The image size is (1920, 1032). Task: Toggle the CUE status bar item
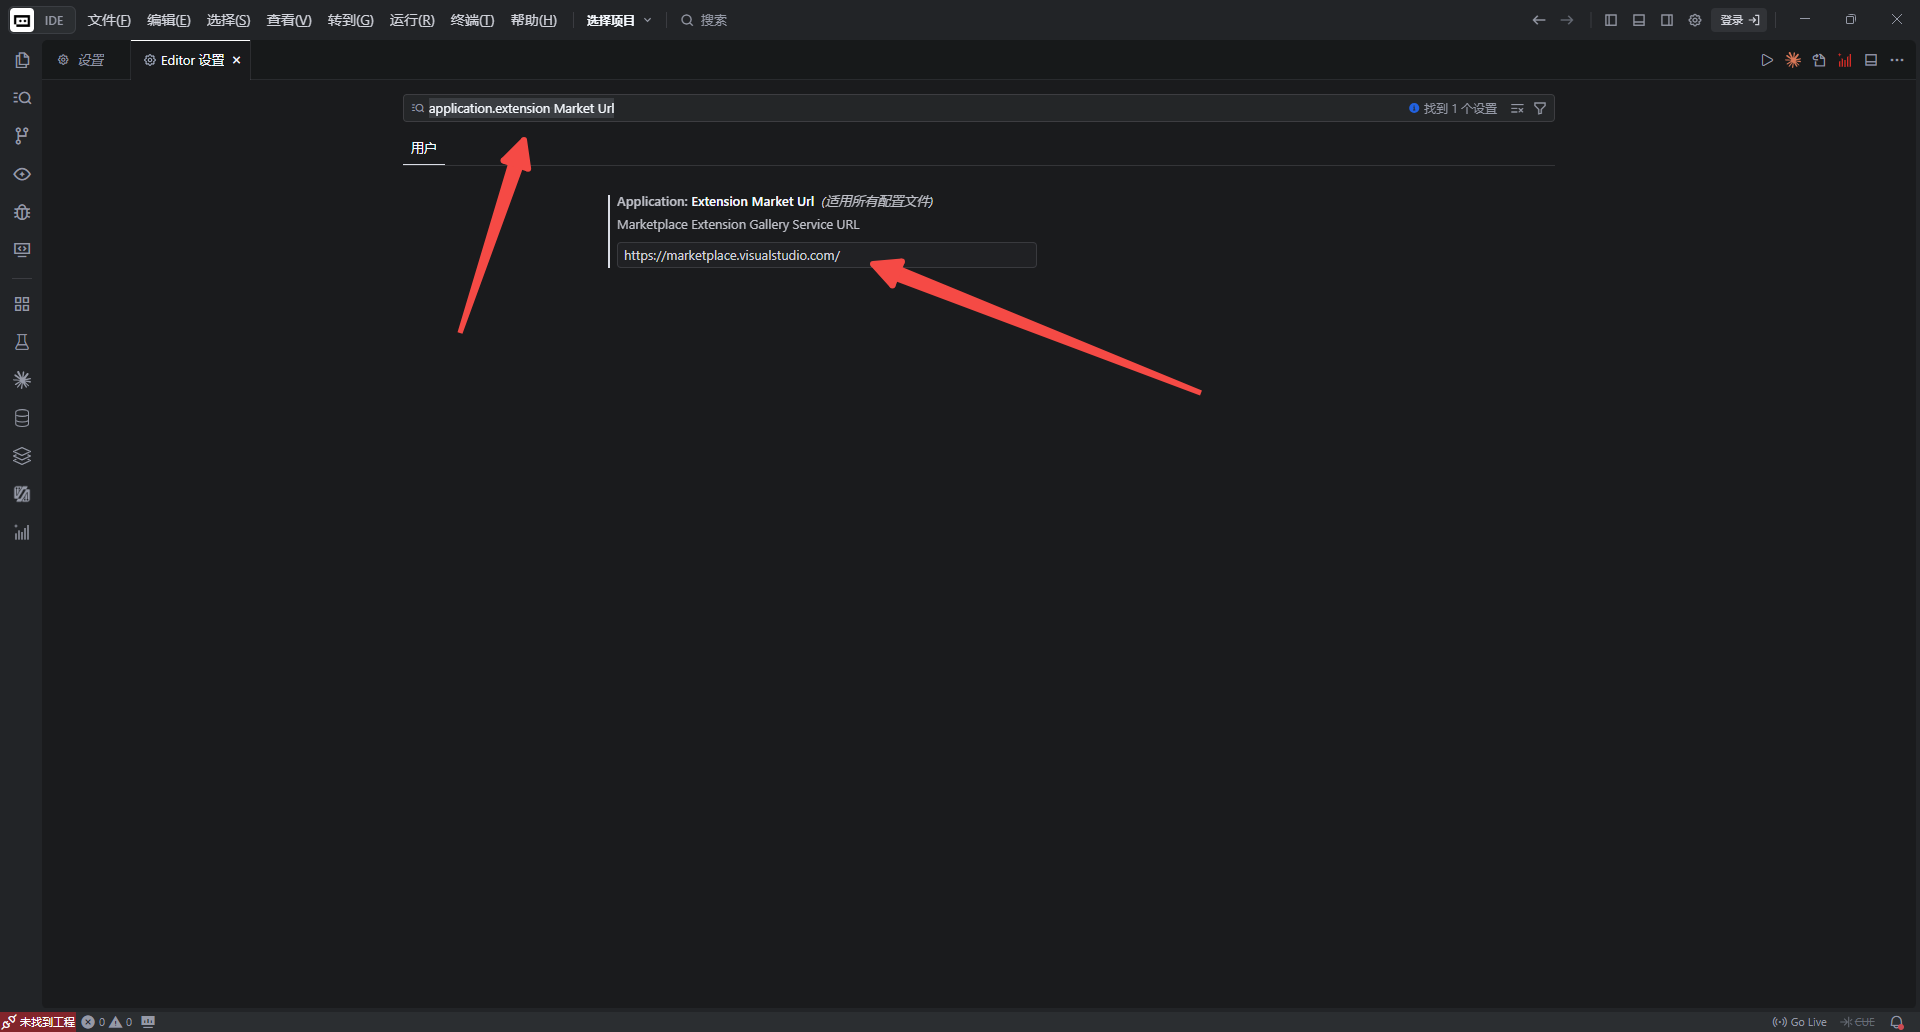(x=1858, y=1022)
